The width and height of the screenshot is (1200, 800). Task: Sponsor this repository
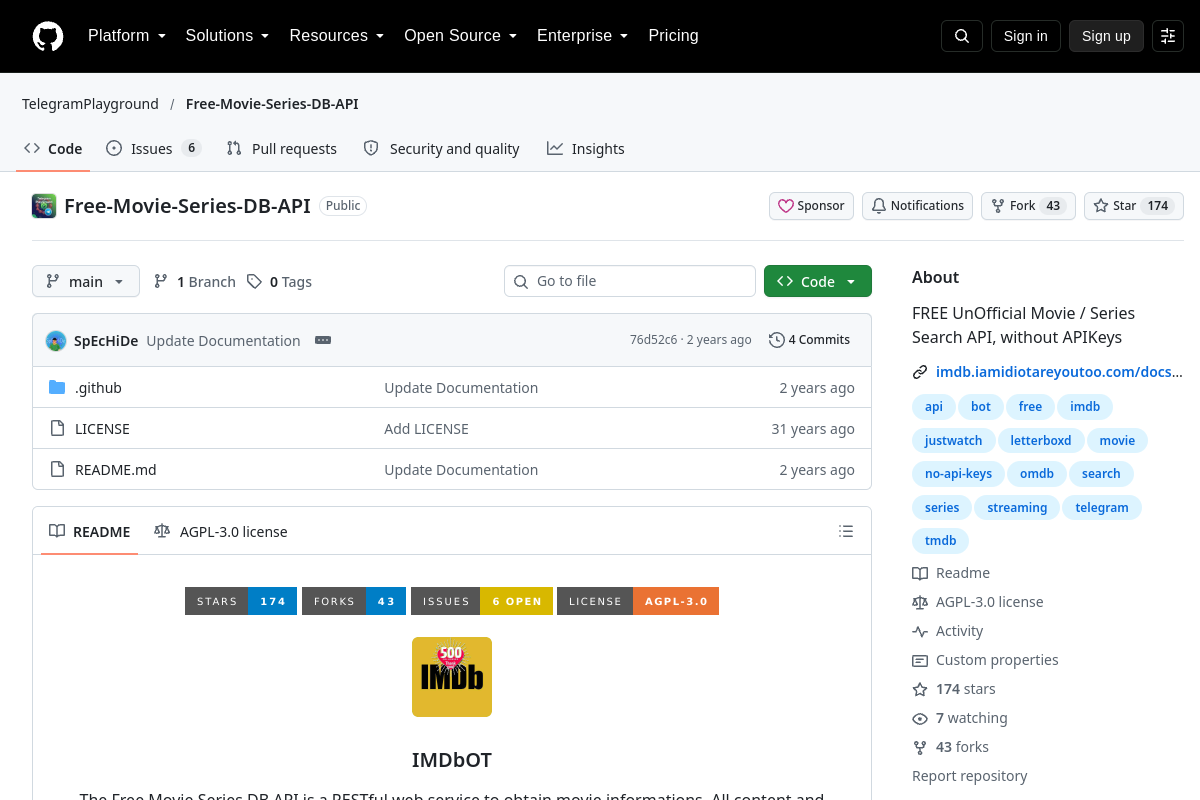point(811,206)
